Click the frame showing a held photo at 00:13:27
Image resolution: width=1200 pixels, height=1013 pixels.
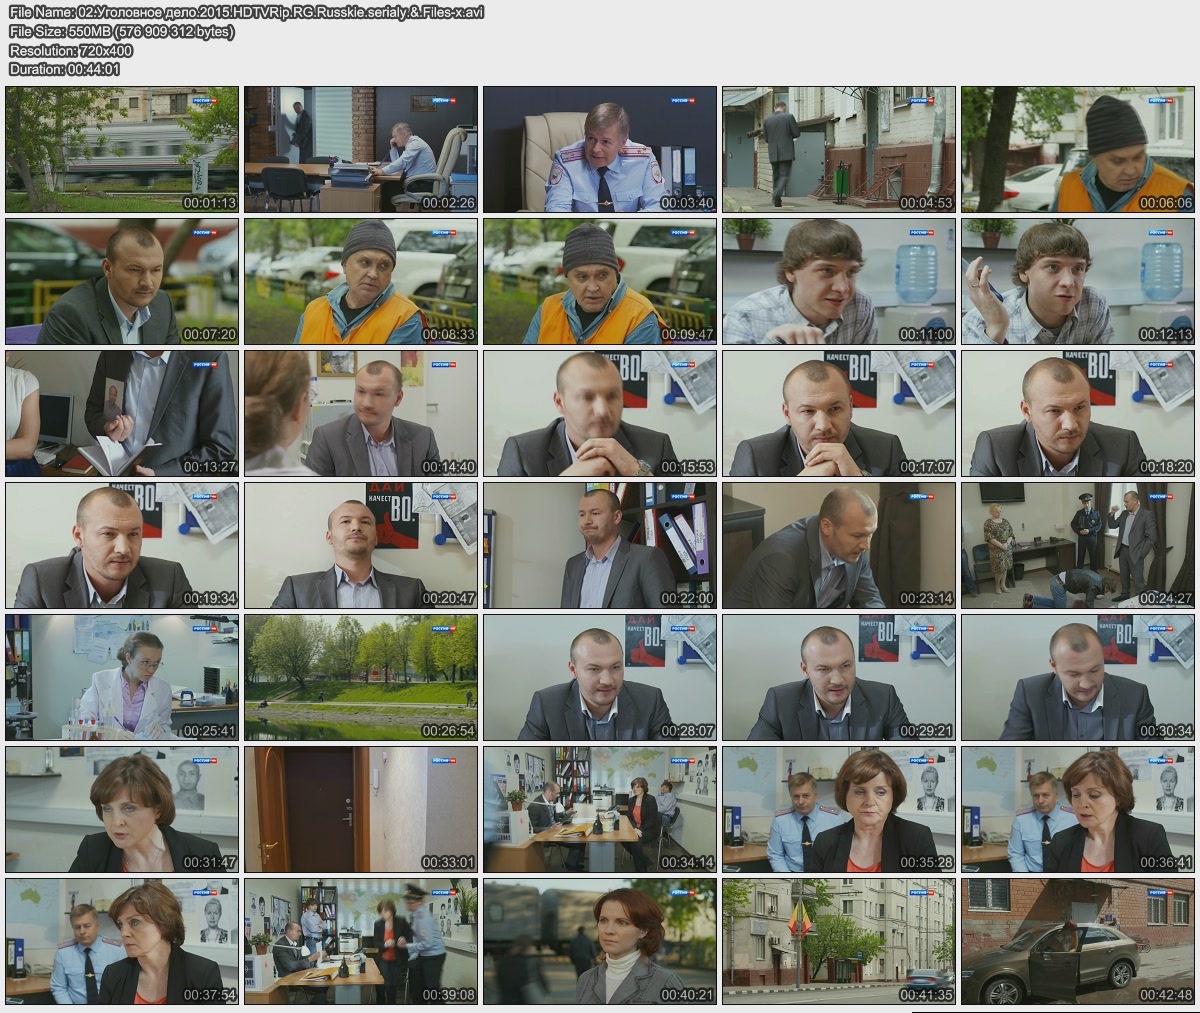(122, 413)
